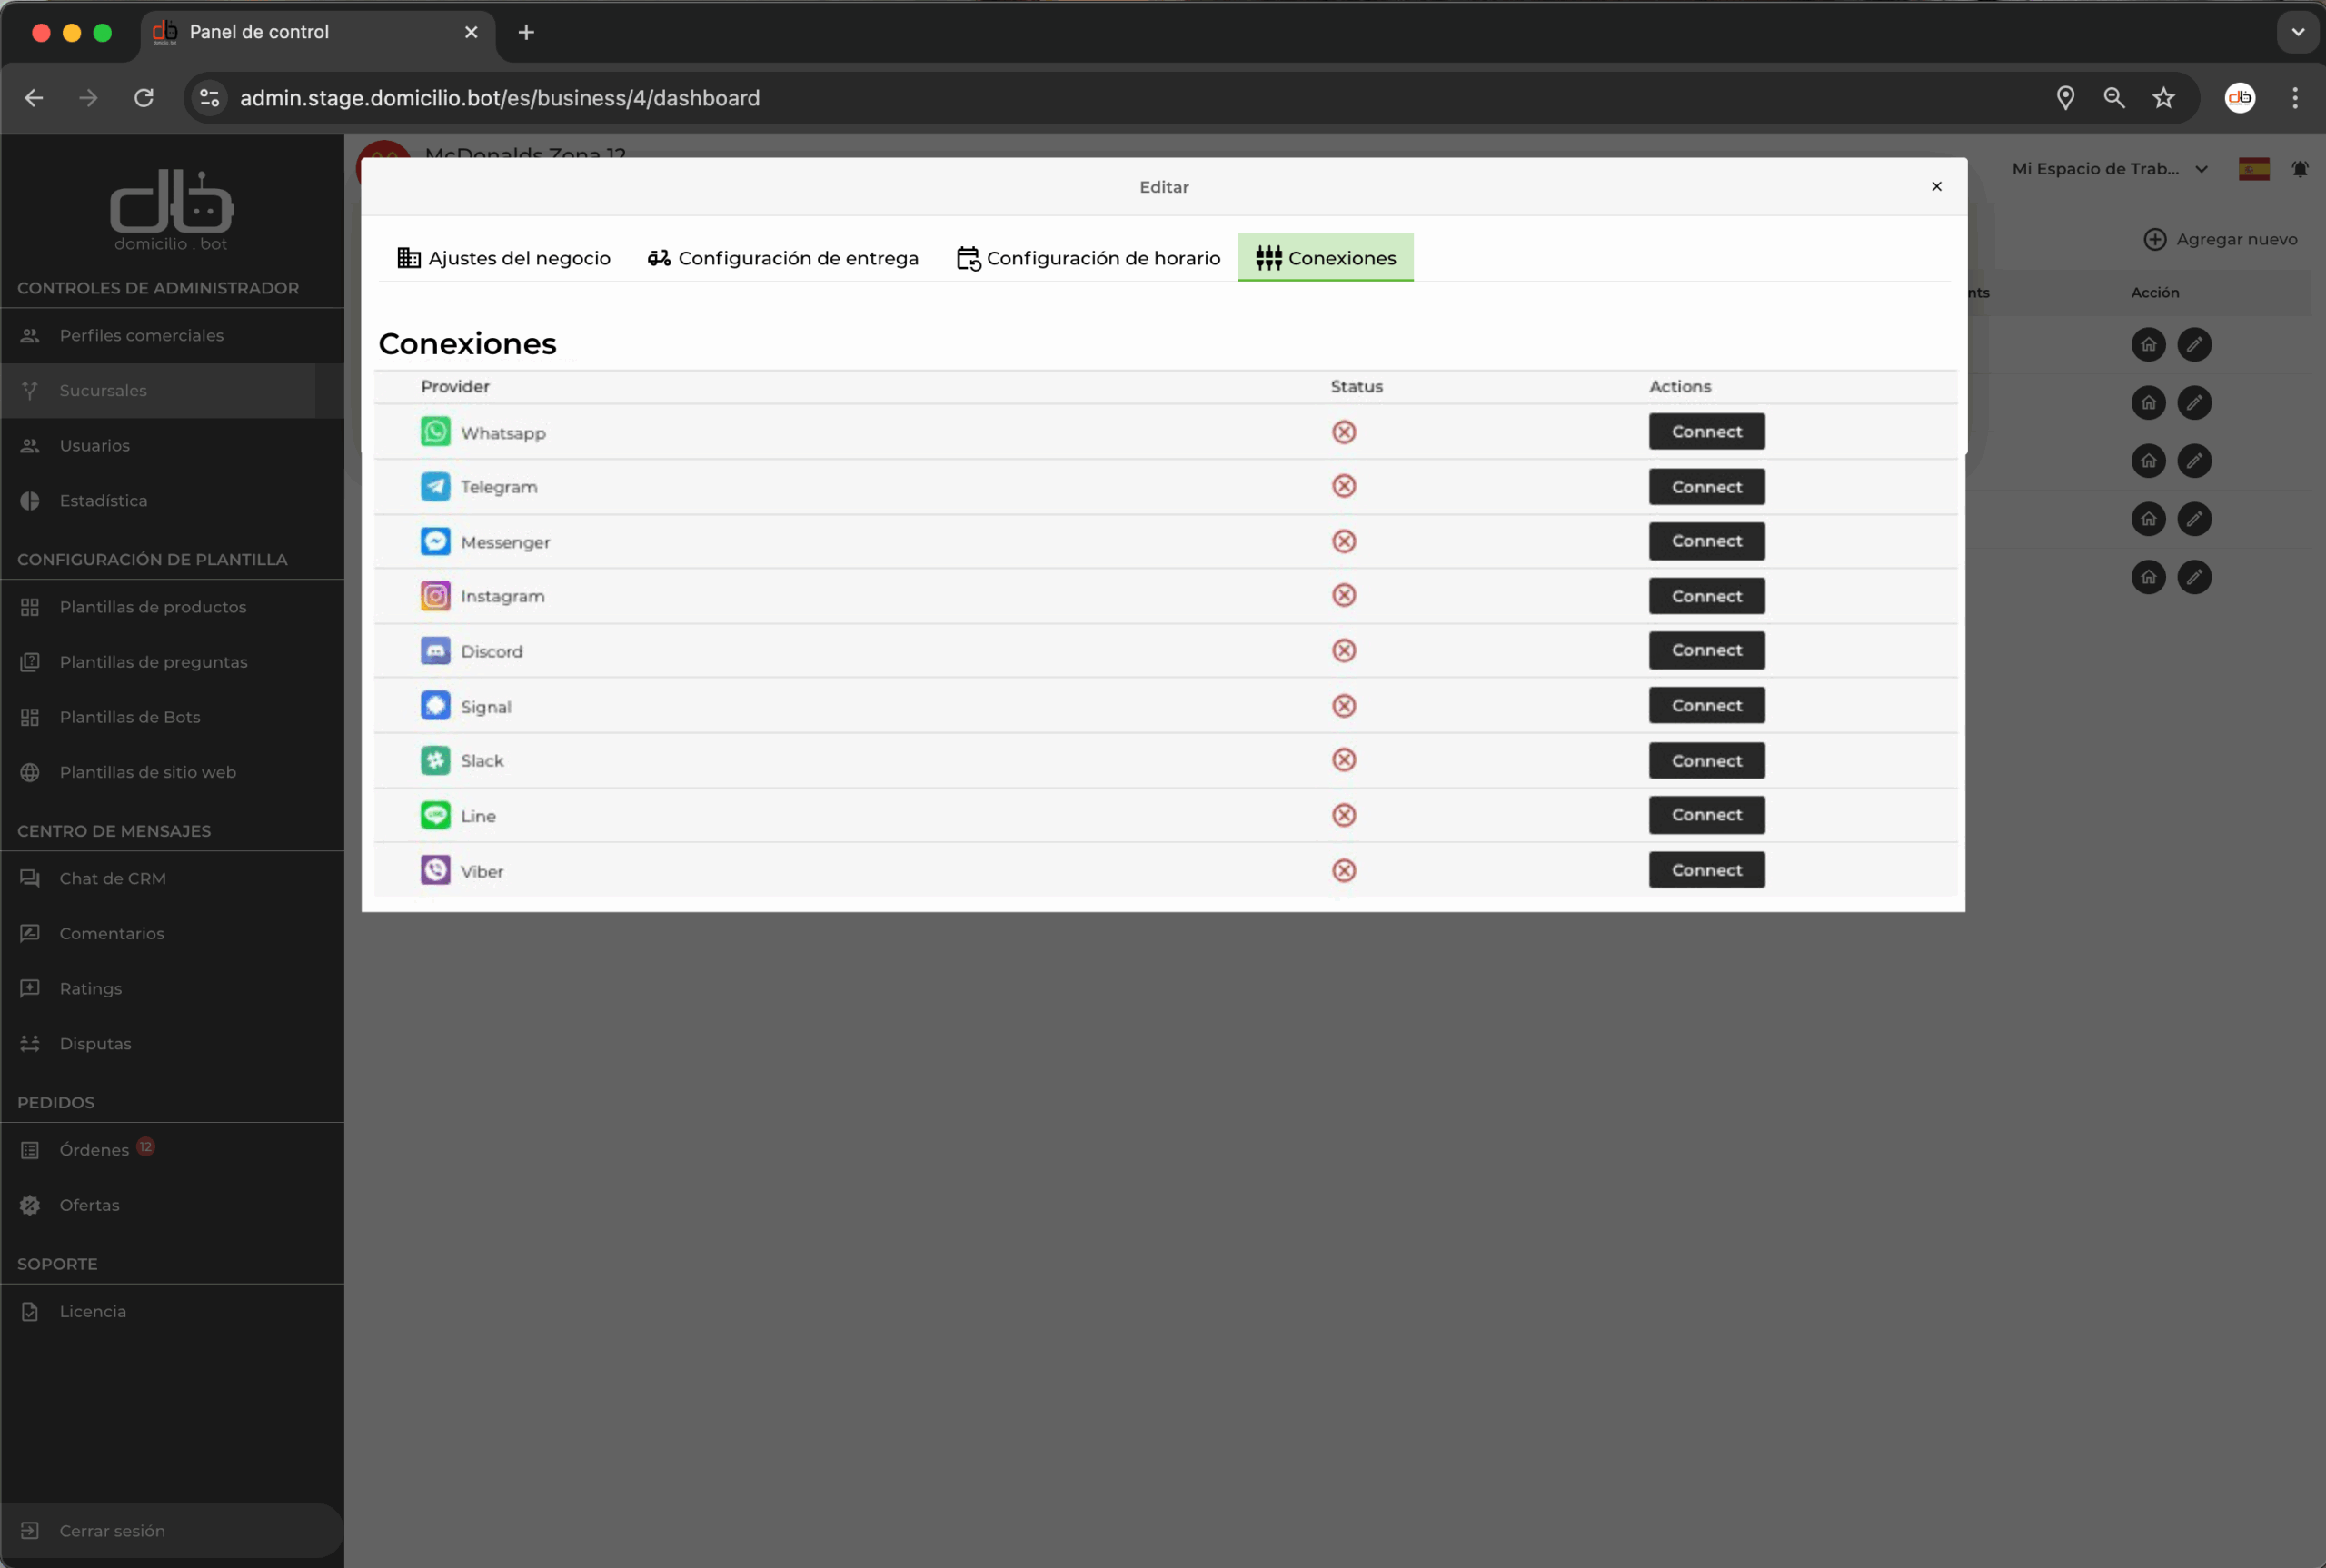The width and height of the screenshot is (2326, 1568).
Task: Click the red status icon for Line
Action: tap(1344, 815)
